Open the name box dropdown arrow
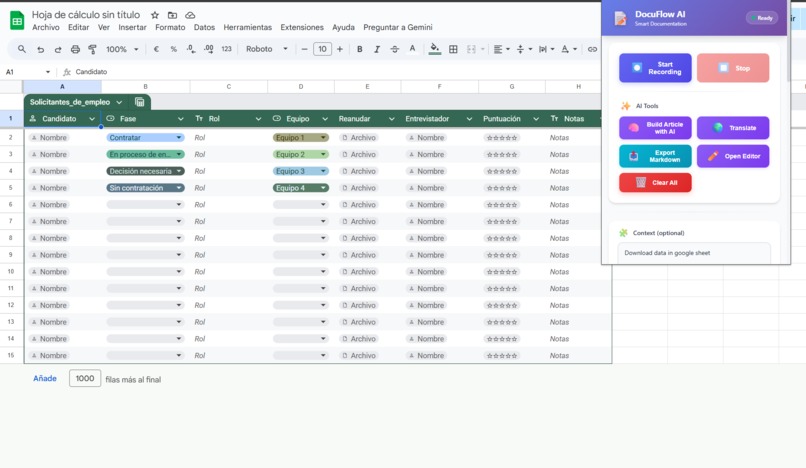This screenshot has width=806, height=468. 48,72
